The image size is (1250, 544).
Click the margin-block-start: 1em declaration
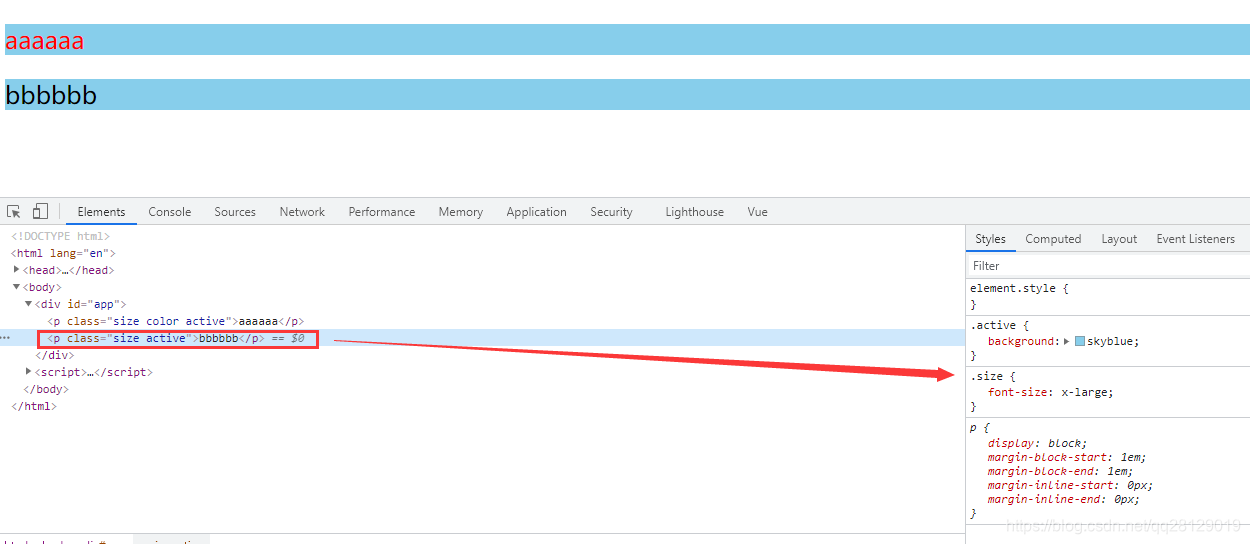(x=1067, y=457)
